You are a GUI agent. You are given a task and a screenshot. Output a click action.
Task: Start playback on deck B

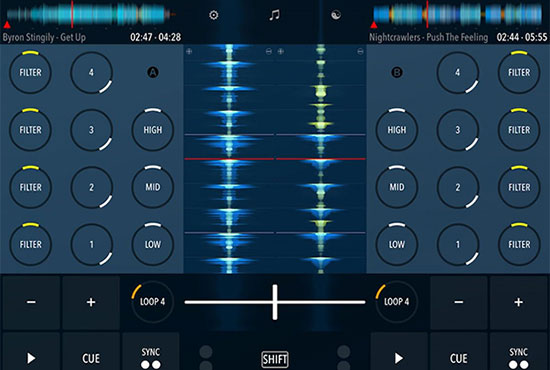(x=399, y=352)
